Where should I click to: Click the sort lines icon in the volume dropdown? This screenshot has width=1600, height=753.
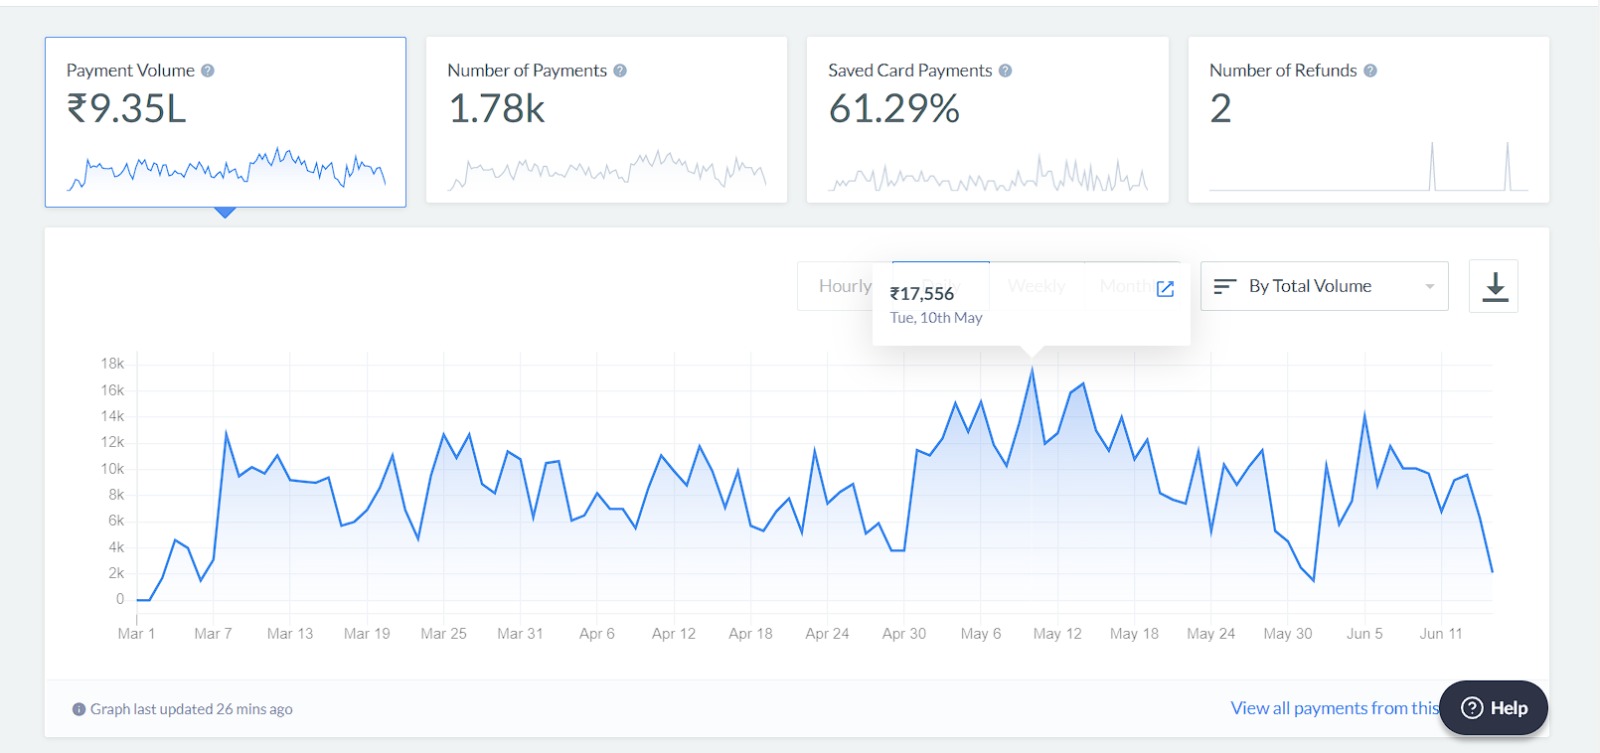pos(1225,286)
